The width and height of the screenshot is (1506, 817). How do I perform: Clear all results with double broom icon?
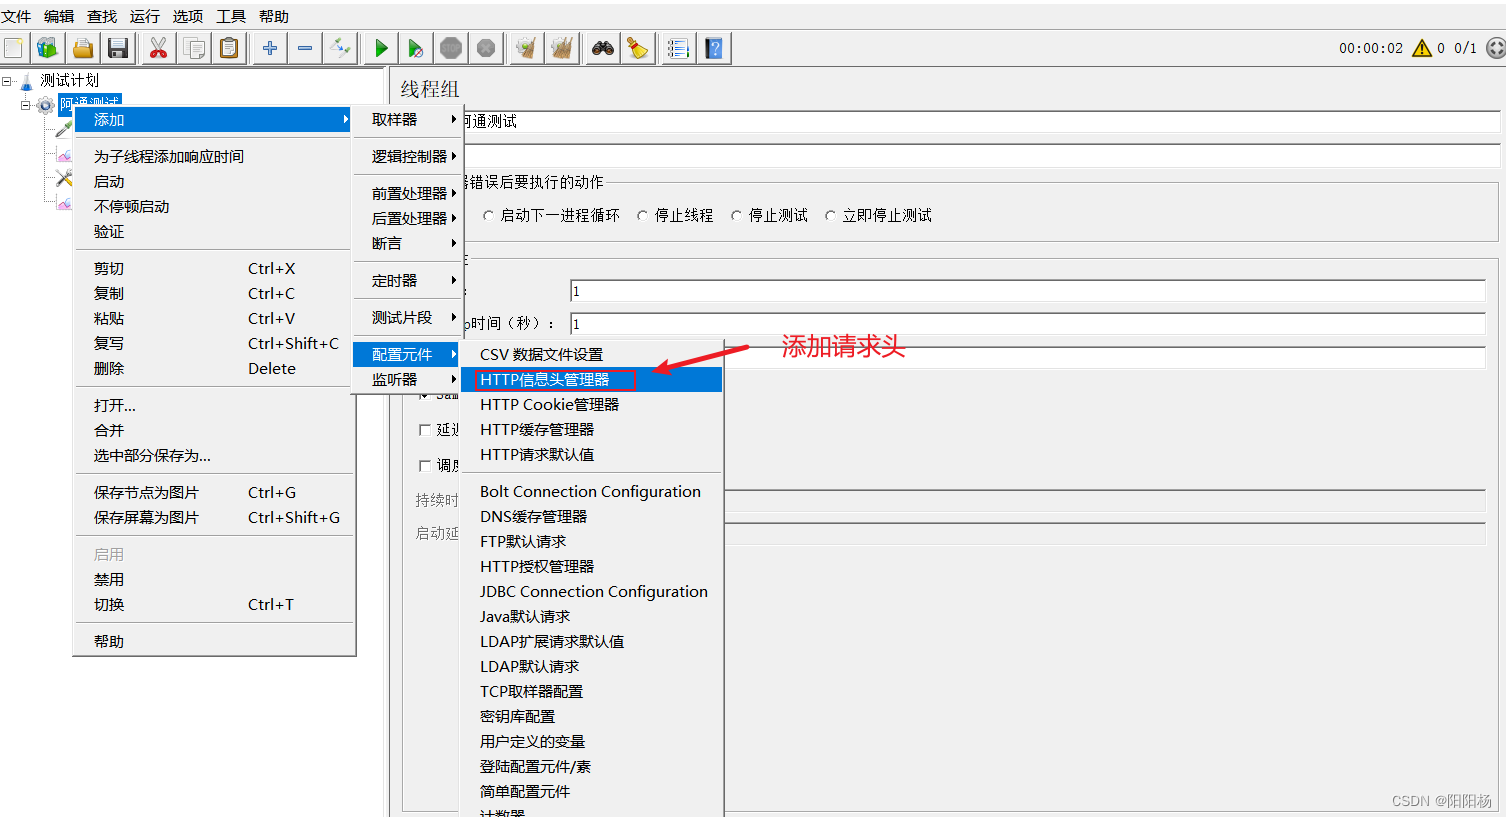pyautogui.click(x=562, y=48)
